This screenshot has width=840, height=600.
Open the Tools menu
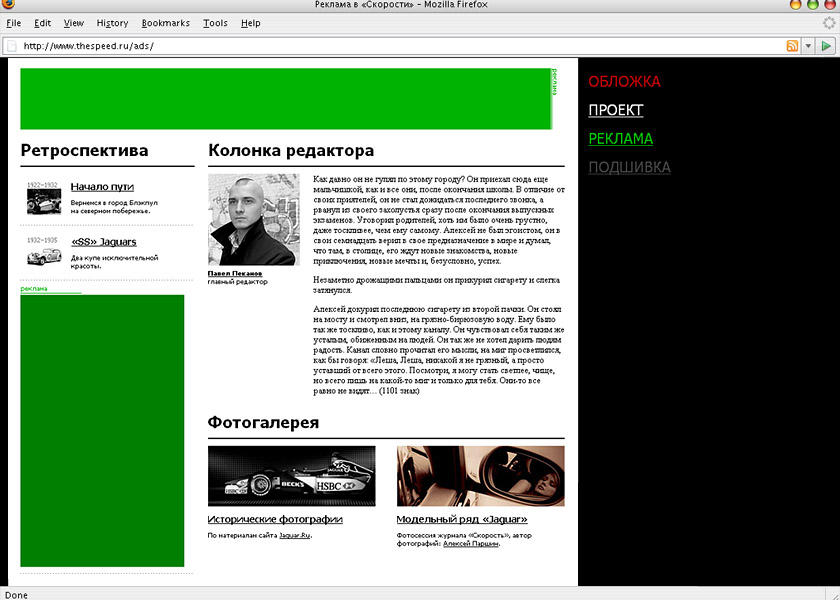tap(215, 23)
